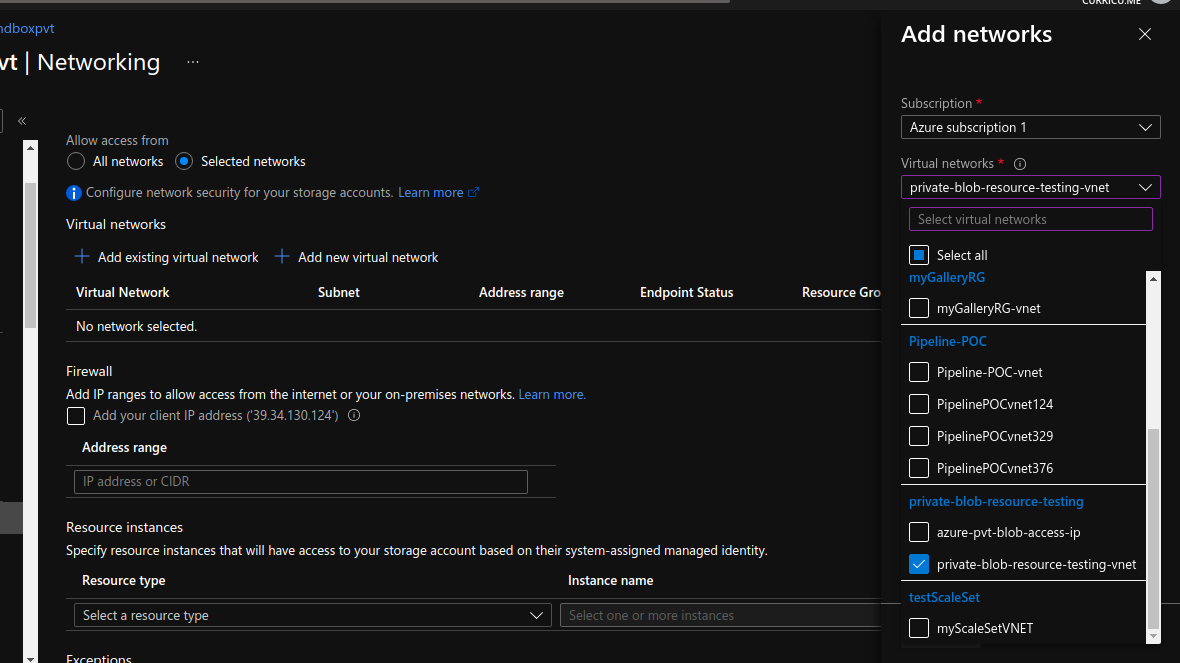This screenshot has height=663, width=1180.
Task: Click the left page scrollbar up arrow
Action: tap(30, 148)
